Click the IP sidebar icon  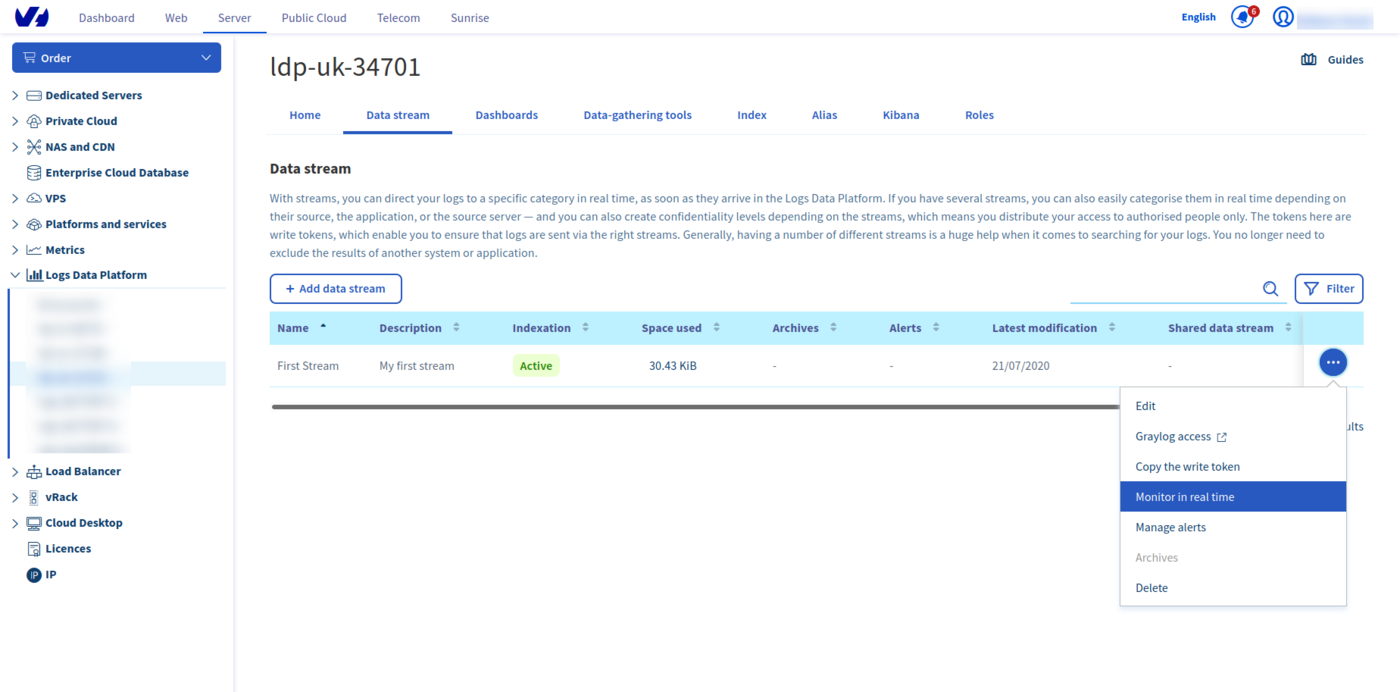pyautogui.click(x=34, y=575)
